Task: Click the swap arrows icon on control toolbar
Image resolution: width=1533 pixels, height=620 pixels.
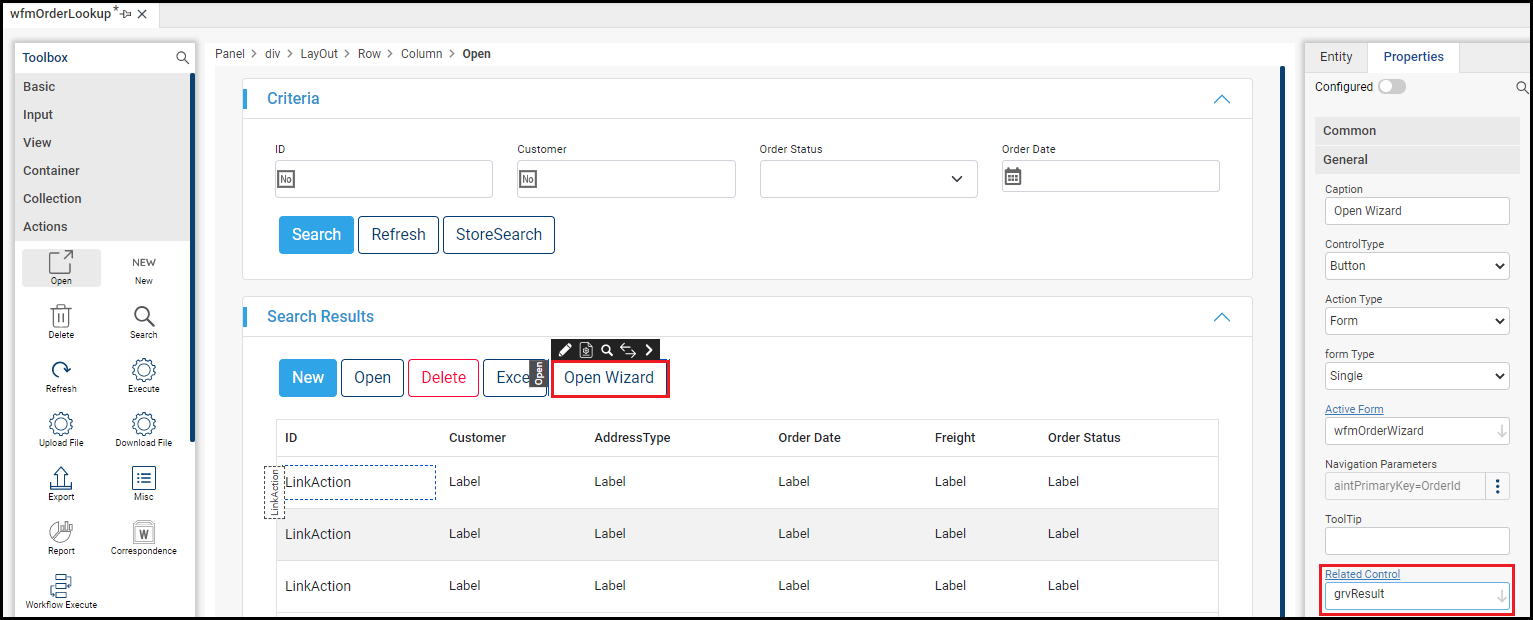Action: point(628,350)
